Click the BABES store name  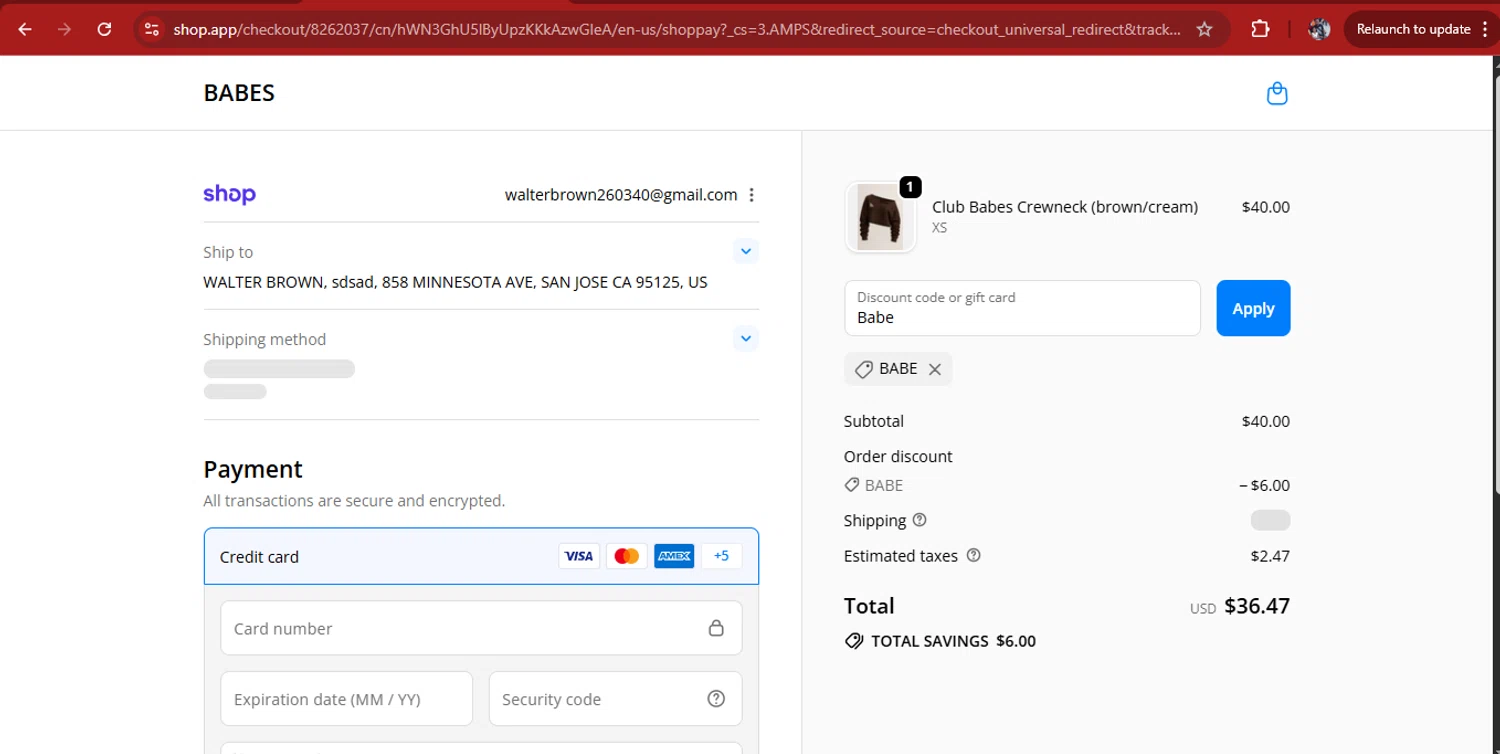click(239, 93)
